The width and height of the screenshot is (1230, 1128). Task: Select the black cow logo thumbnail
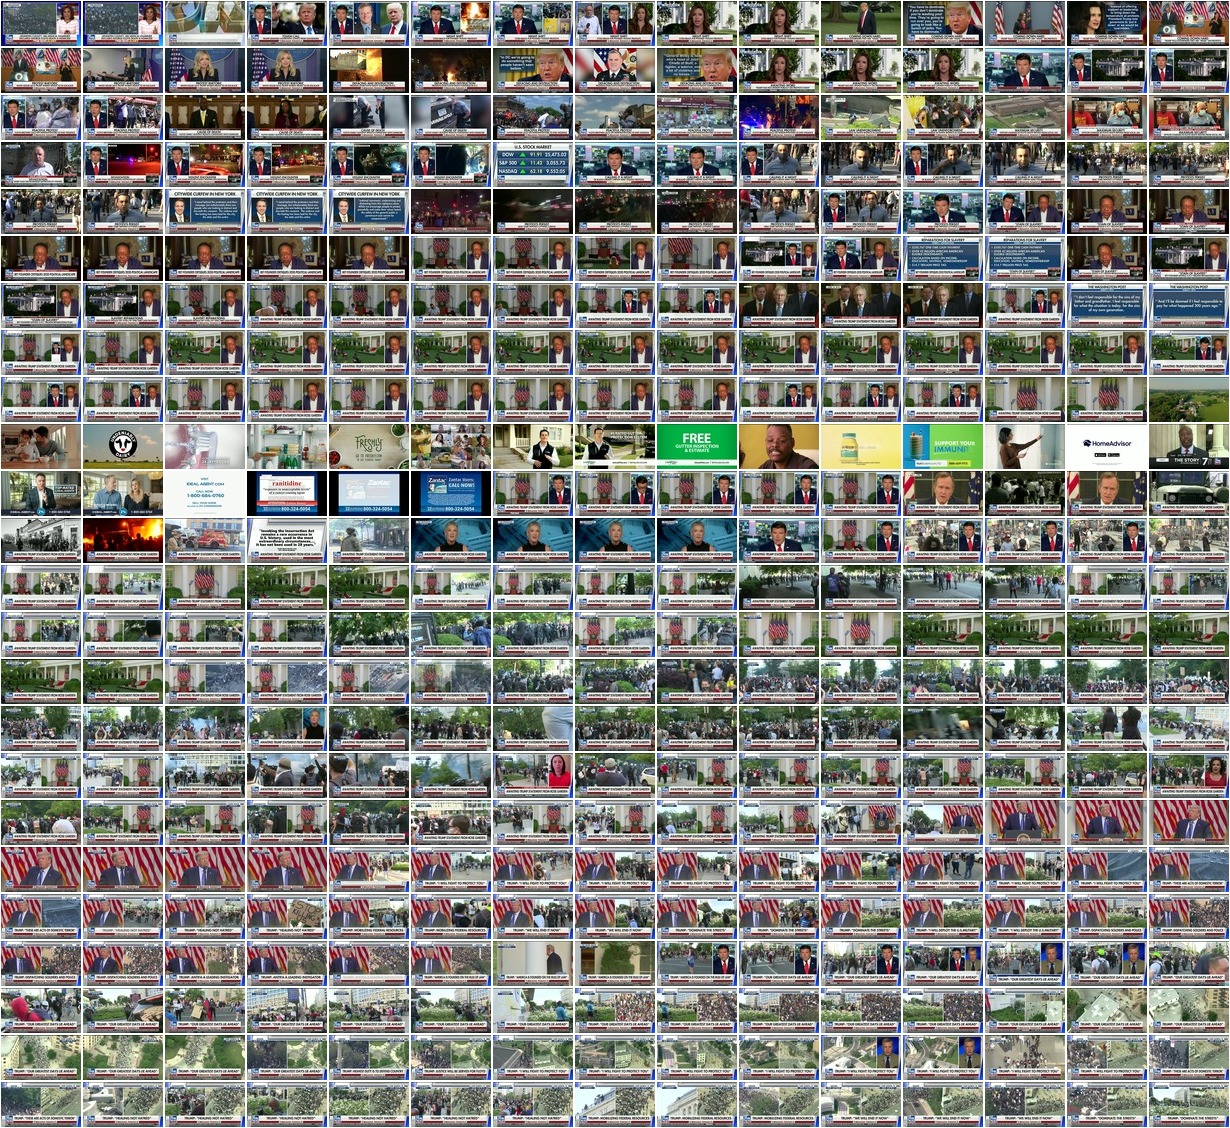pos(123,446)
